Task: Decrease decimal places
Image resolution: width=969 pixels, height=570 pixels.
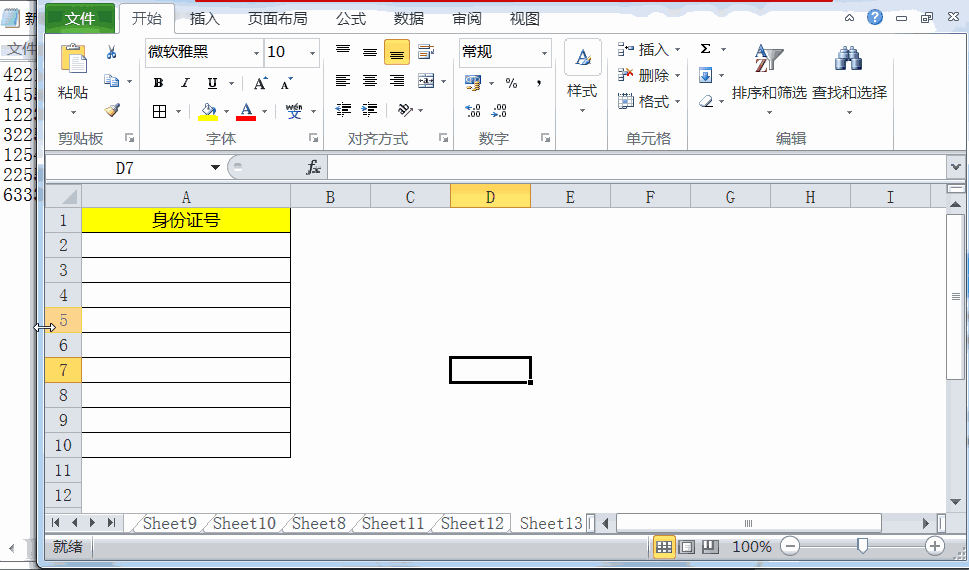Action: point(499,111)
